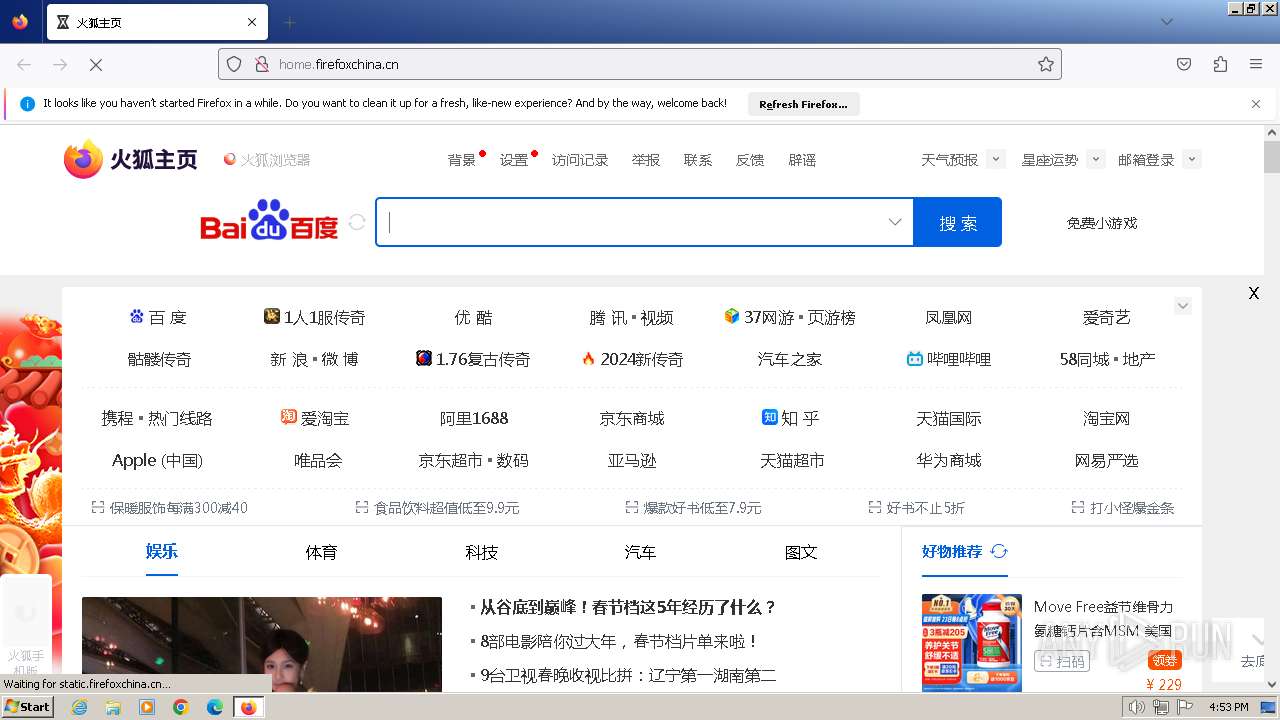Click the volume speaker tray icon
The height and width of the screenshot is (720, 1280).
1136,707
